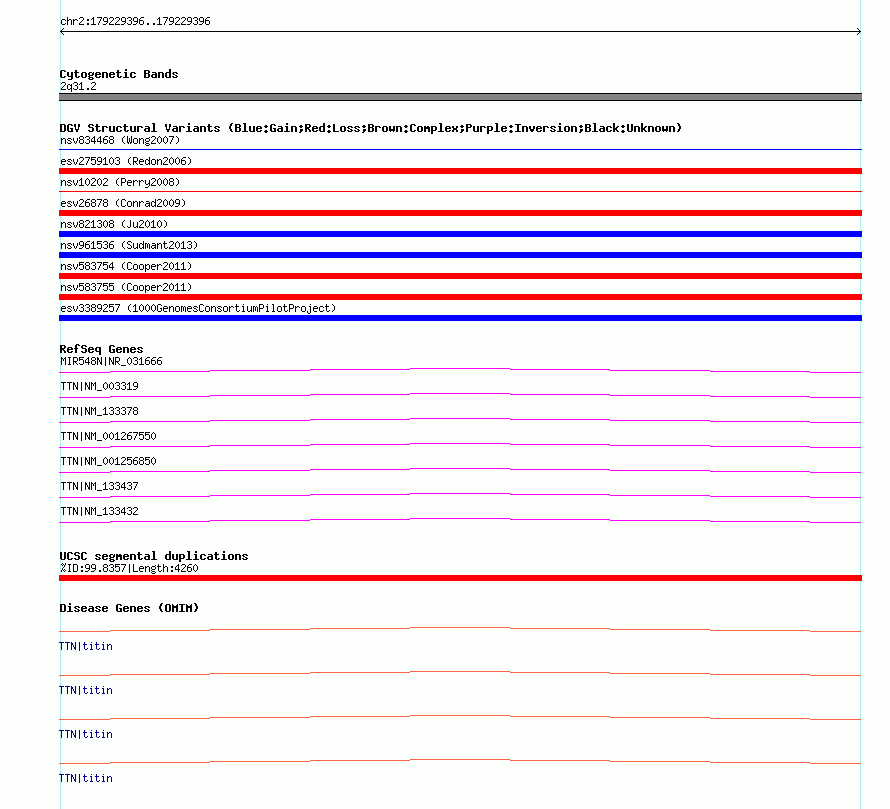The height and width of the screenshot is (809, 890).
Task: Click blue gain bar under nsv961536
Action: tap(460, 255)
